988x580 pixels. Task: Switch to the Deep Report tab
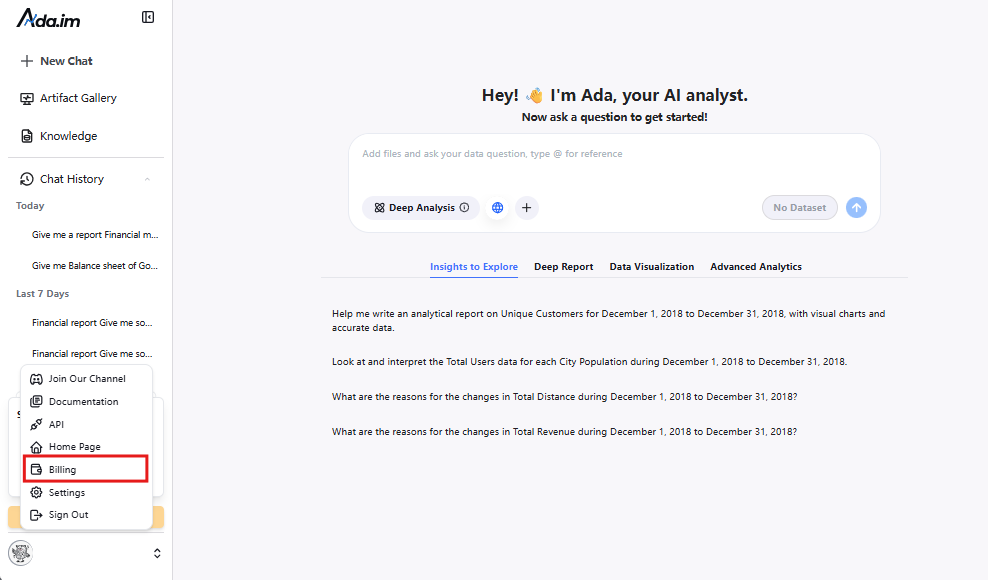click(x=563, y=266)
